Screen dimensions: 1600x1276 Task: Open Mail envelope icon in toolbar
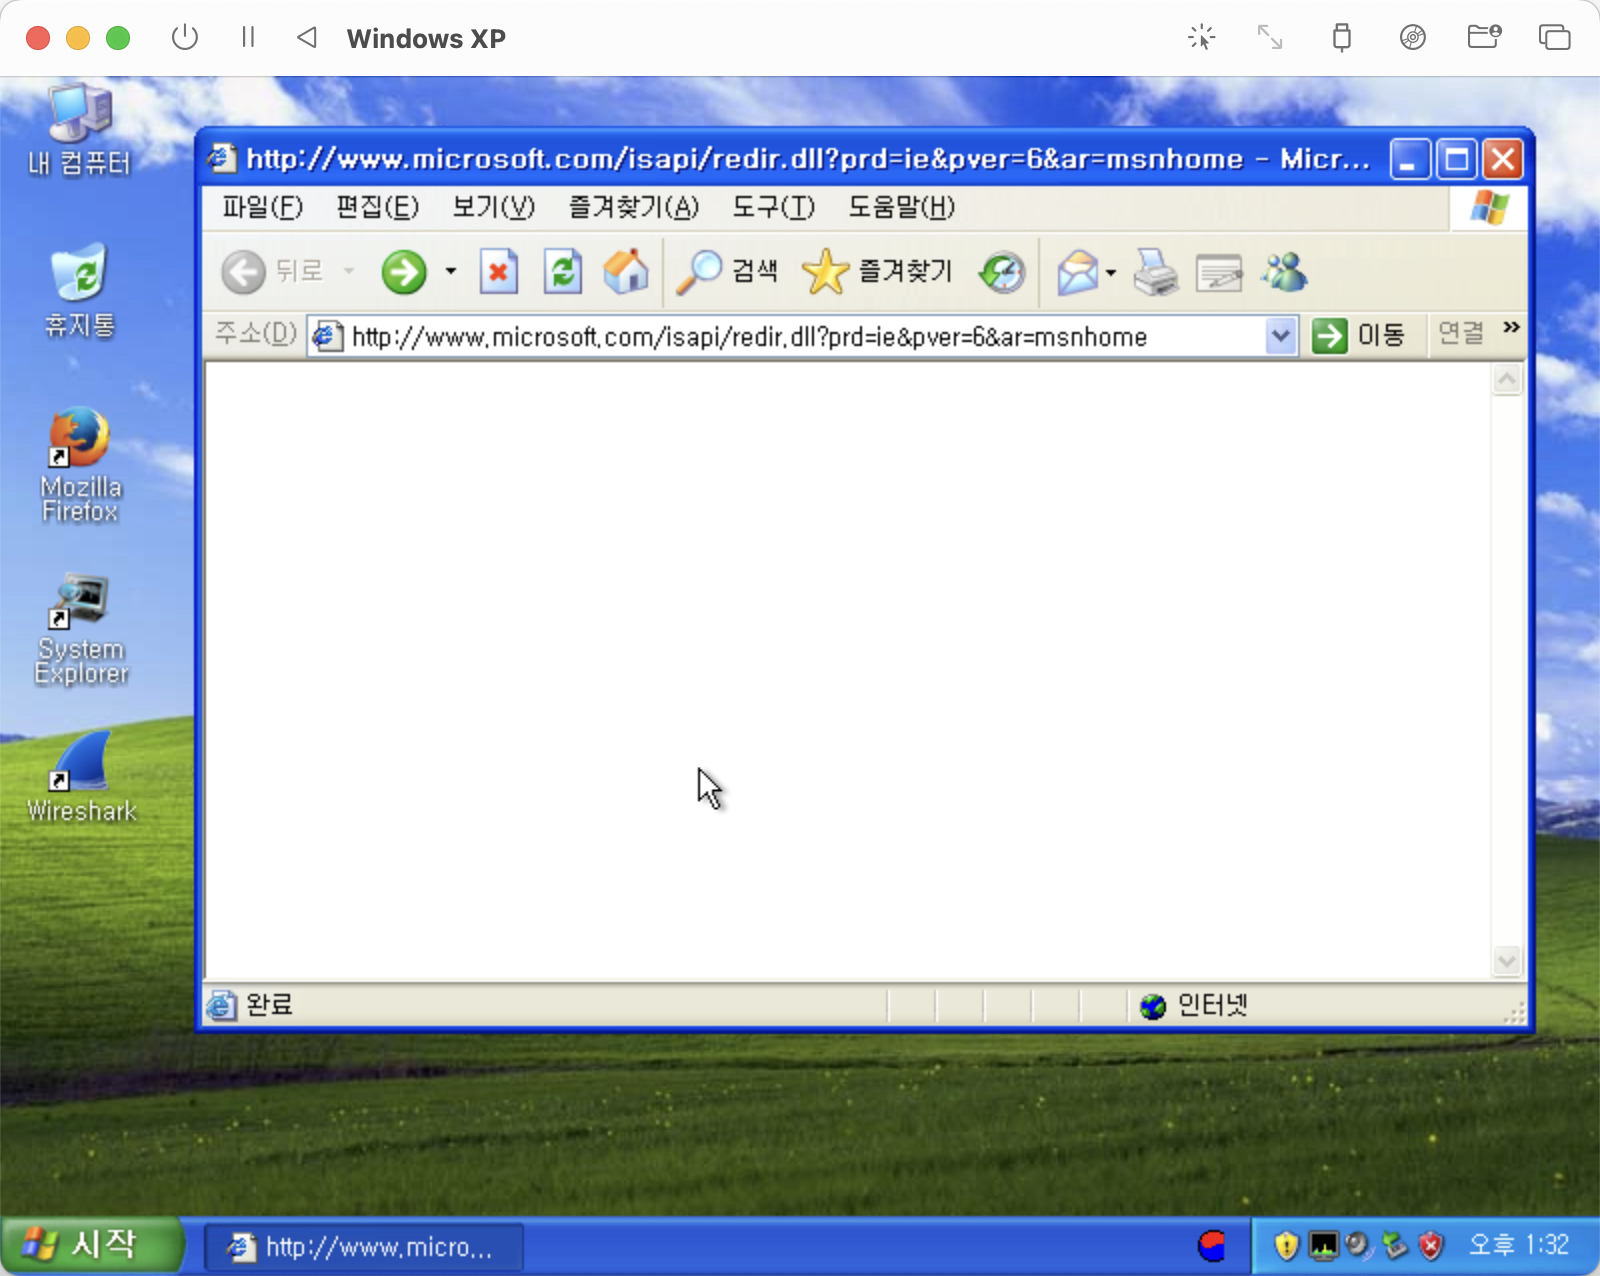pos(1078,272)
